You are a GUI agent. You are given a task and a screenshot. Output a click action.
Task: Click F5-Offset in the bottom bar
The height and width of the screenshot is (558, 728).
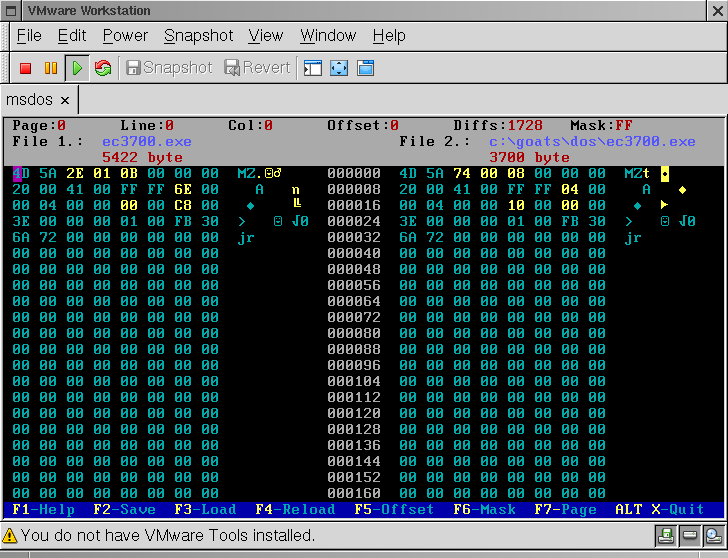[x=394, y=509]
